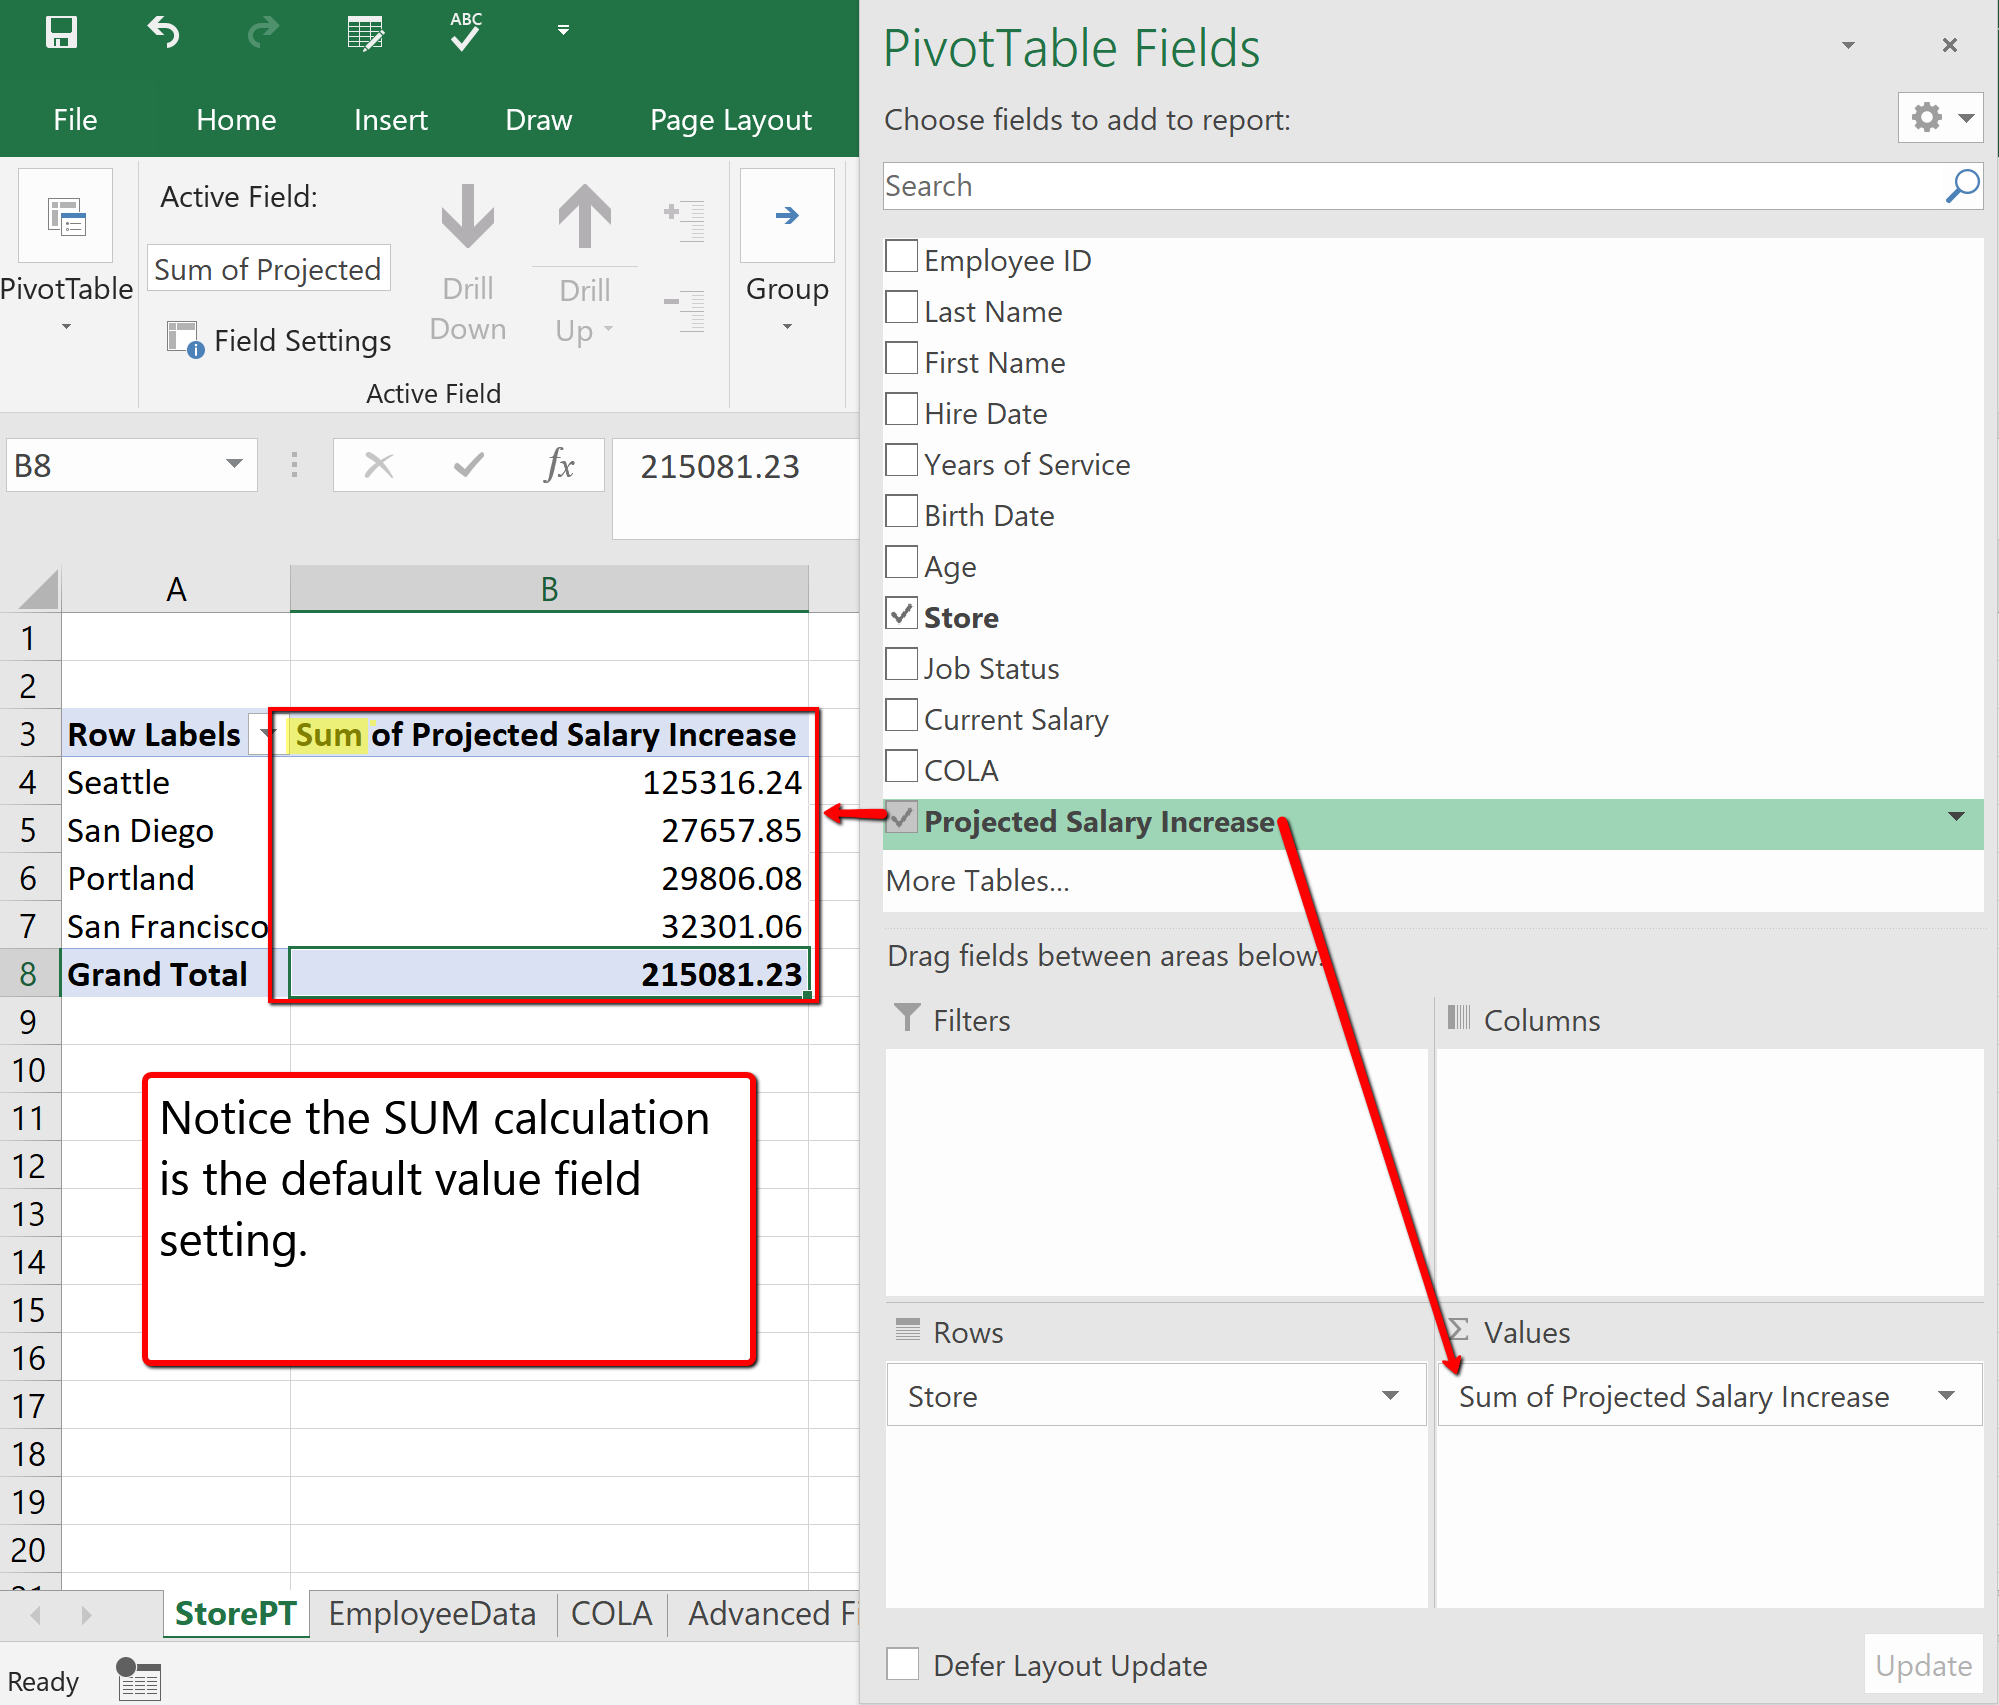Screen dimensions: 1999x1705
Task: Toggle Defer Layout Update checkbox
Action: [903, 1664]
